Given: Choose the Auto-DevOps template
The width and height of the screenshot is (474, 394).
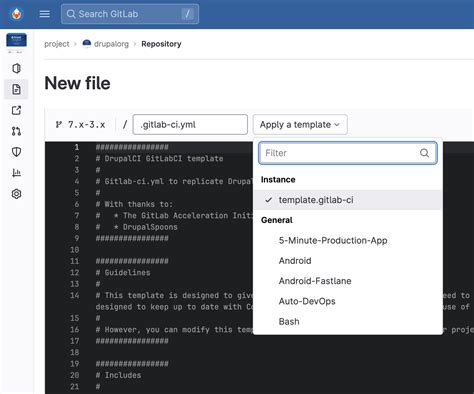Looking at the screenshot, I should click(x=348, y=301).
